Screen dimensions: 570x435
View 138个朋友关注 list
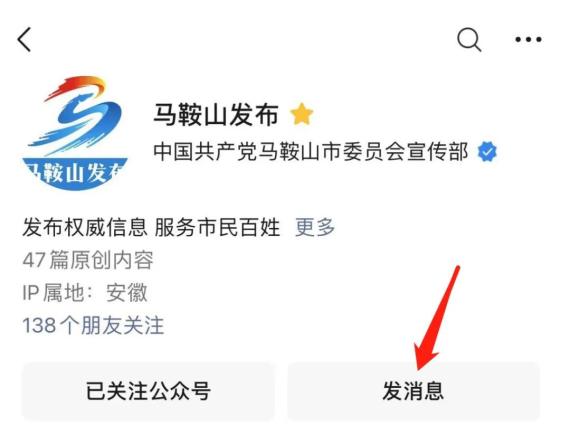click(93, 325)
